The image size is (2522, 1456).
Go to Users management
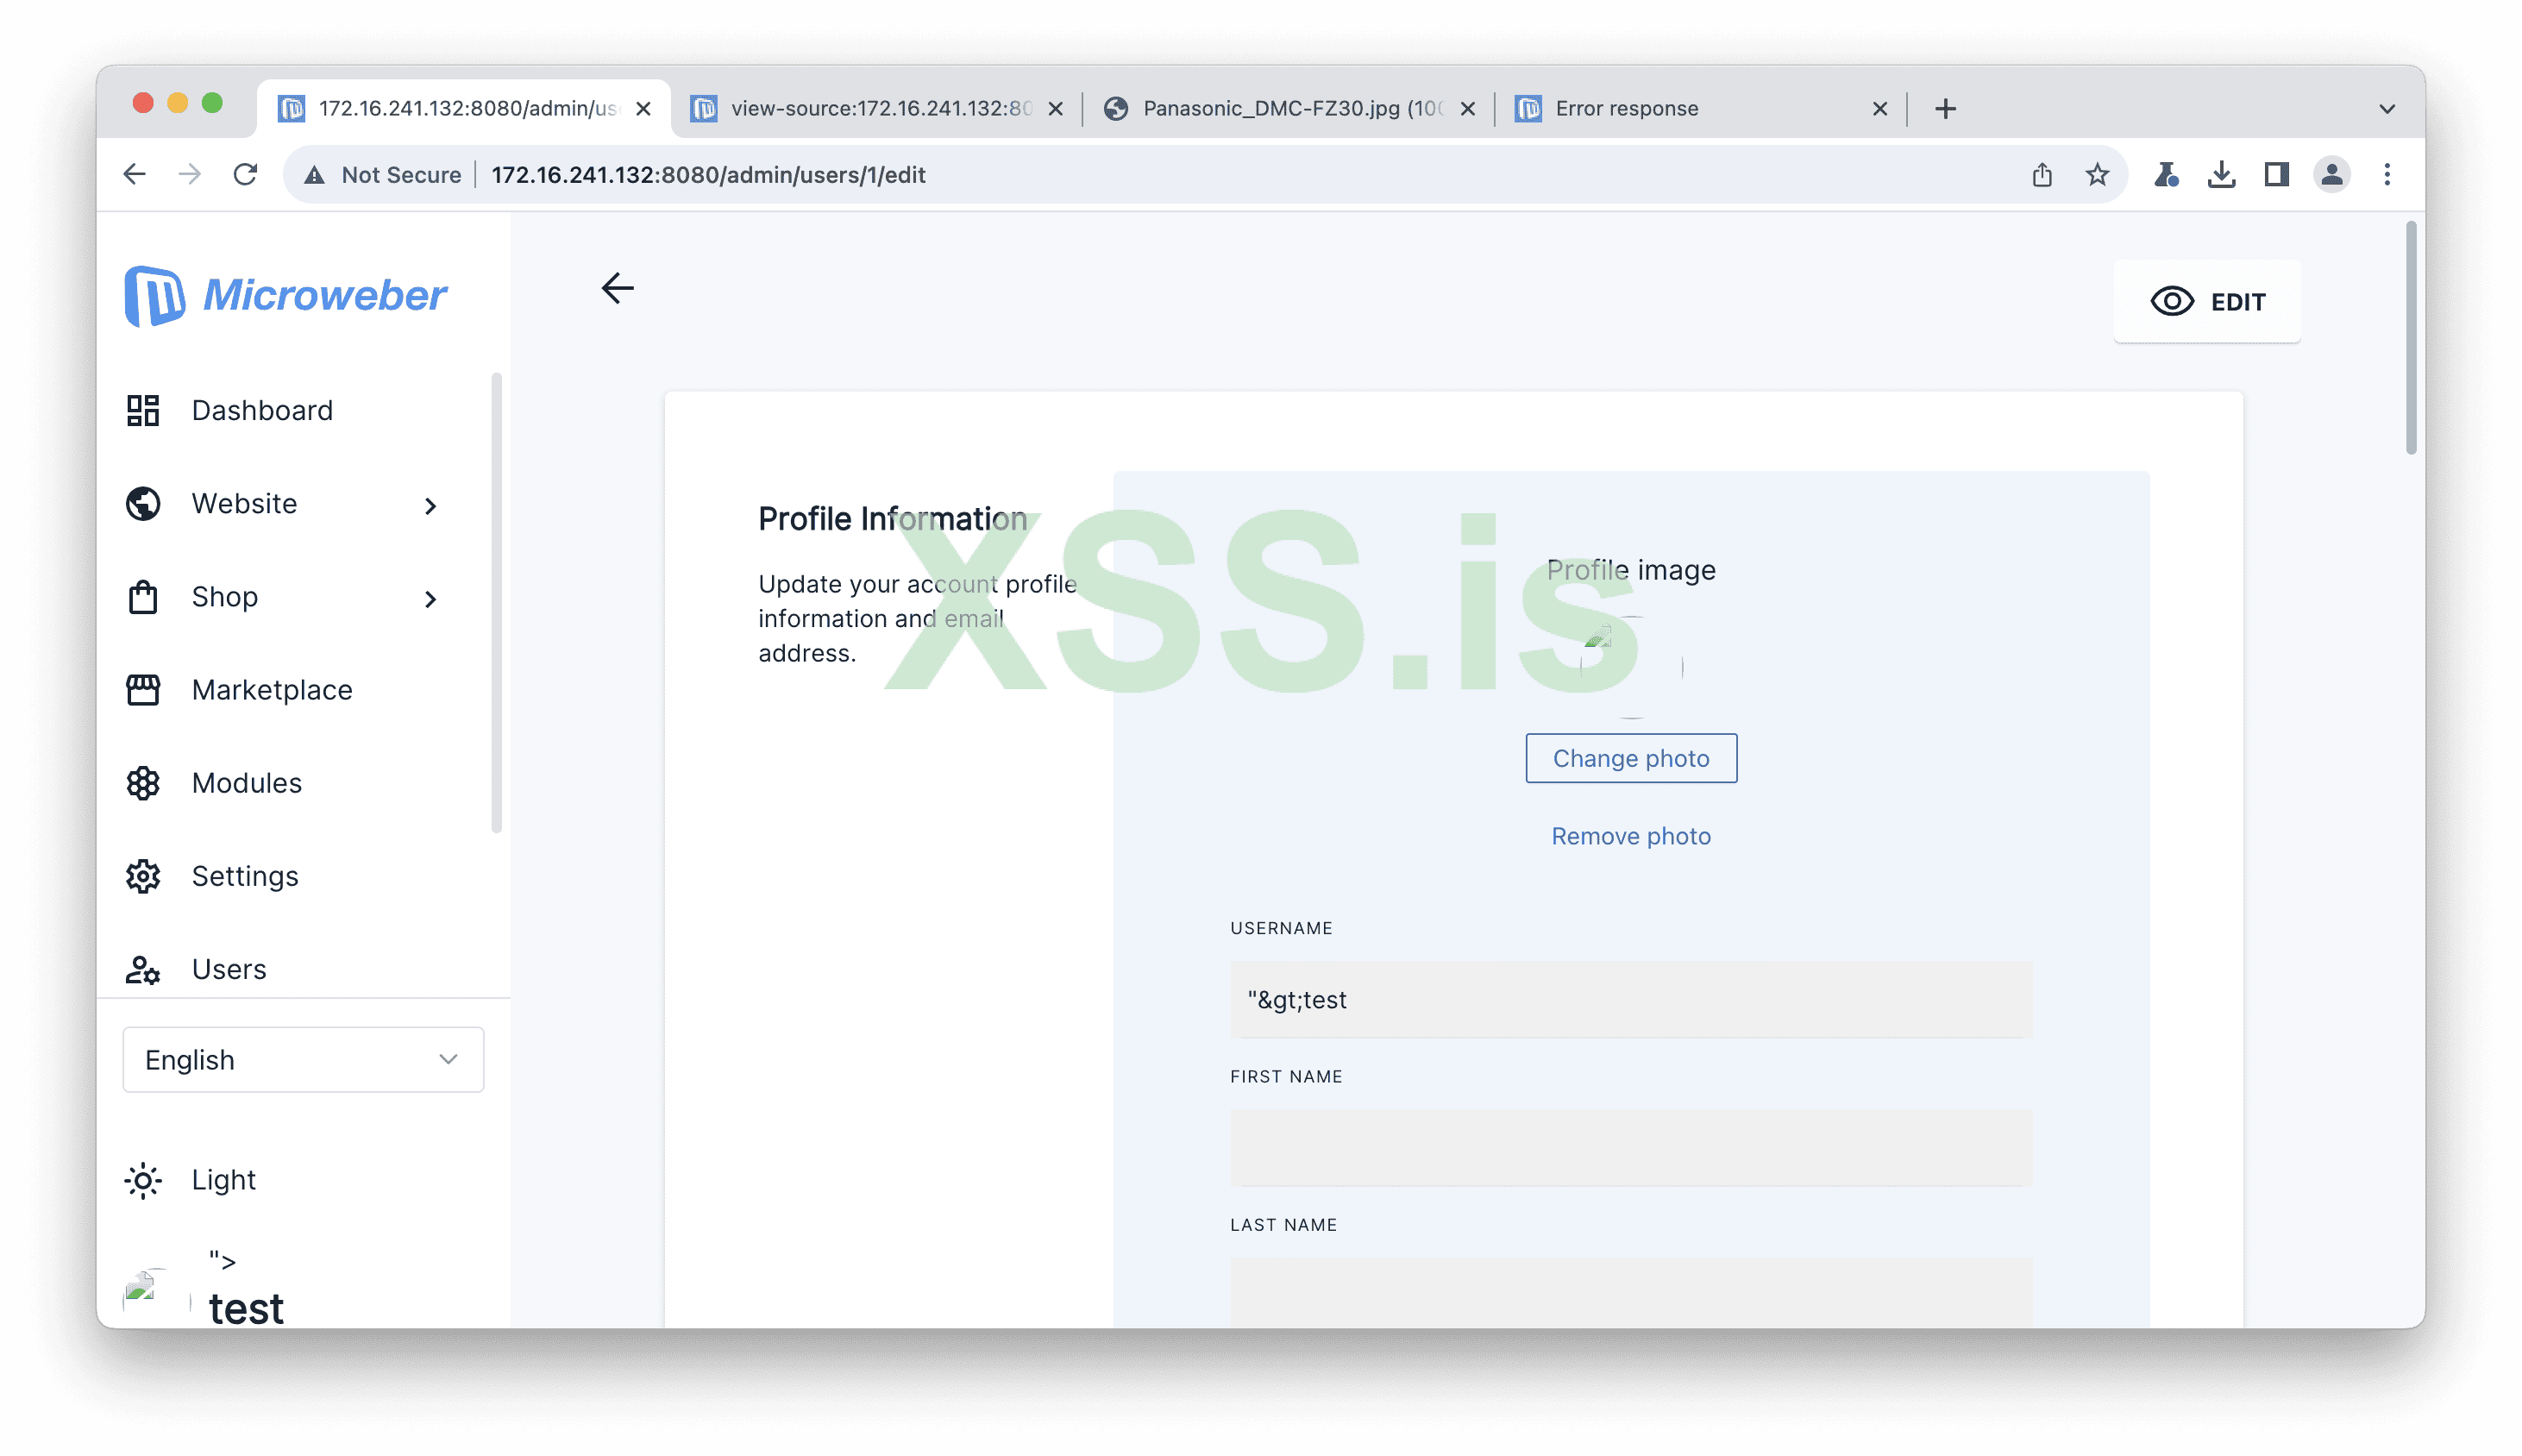tap(228, 969)
